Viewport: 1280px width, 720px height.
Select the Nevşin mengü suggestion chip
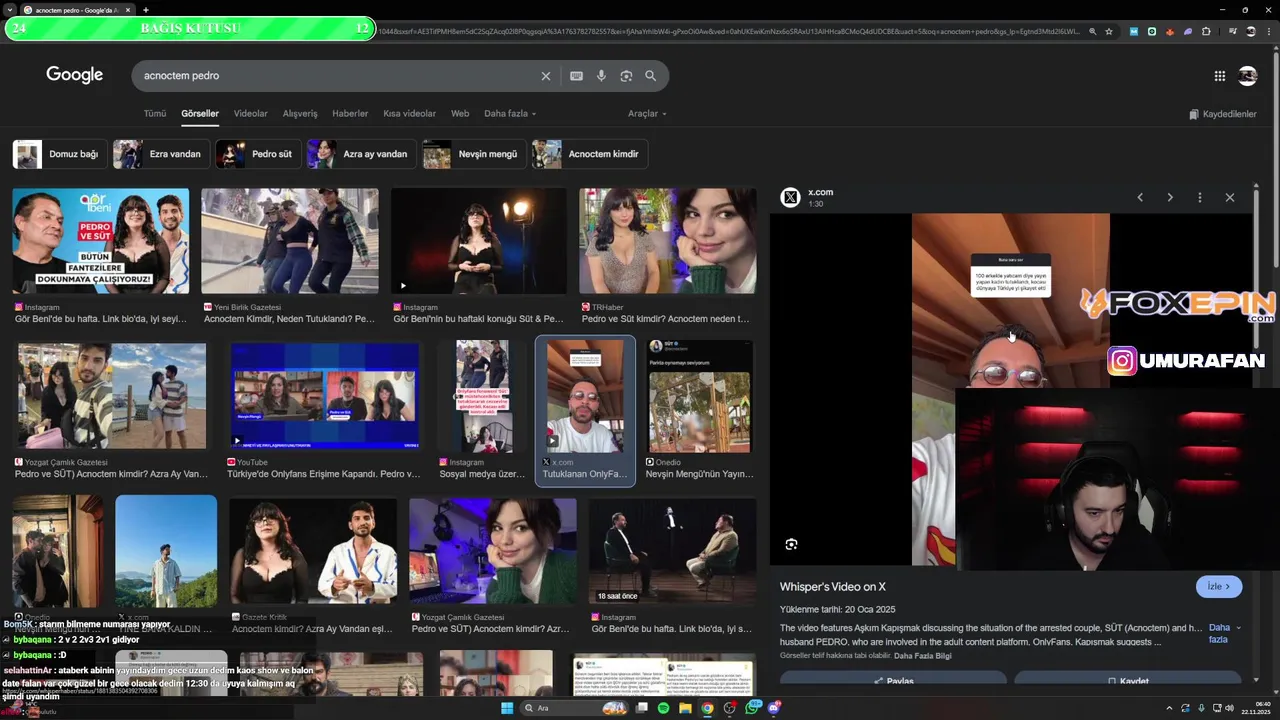coord(474,154)
